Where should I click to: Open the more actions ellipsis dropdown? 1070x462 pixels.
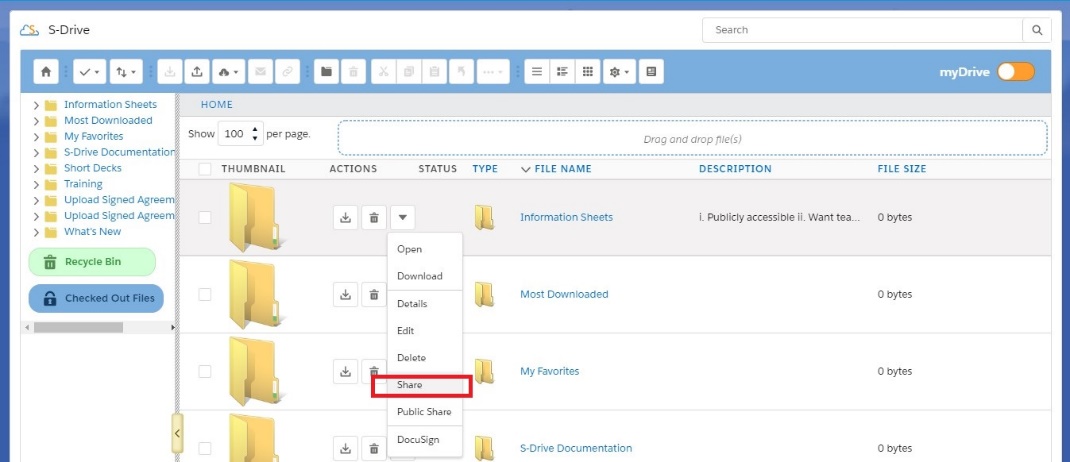[493, 72]
